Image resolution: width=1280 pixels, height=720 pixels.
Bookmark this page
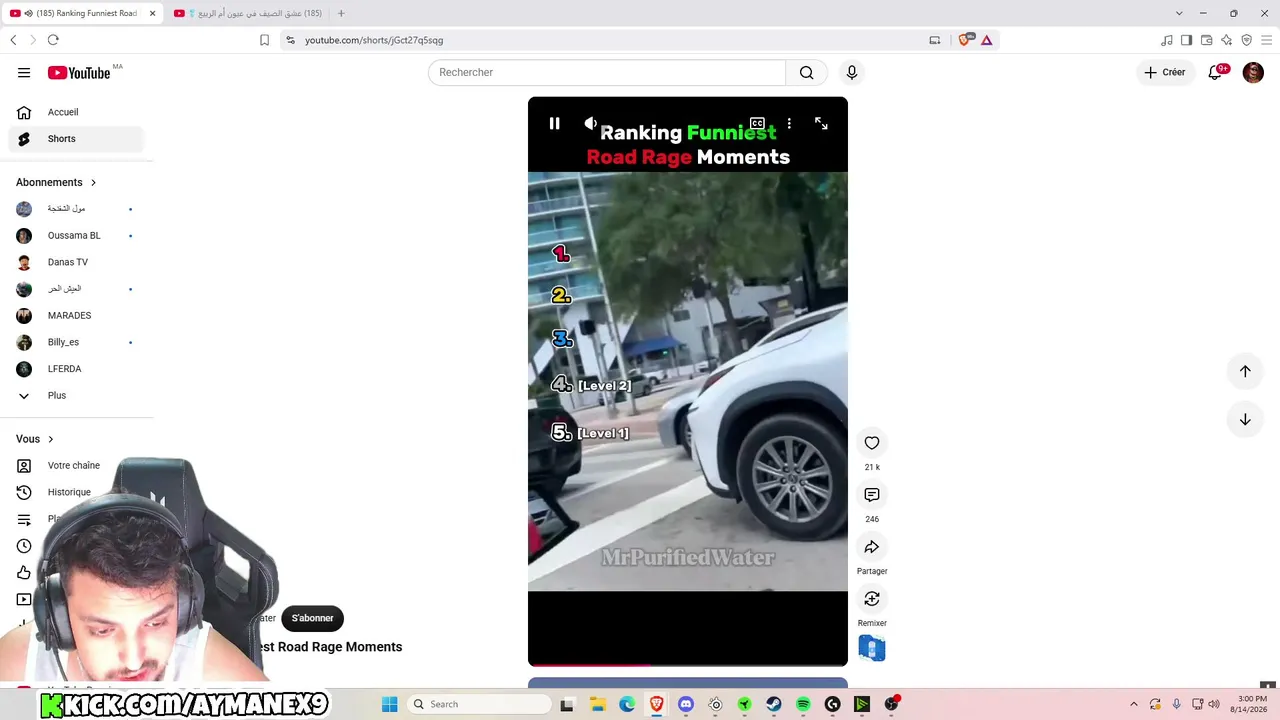264,40
